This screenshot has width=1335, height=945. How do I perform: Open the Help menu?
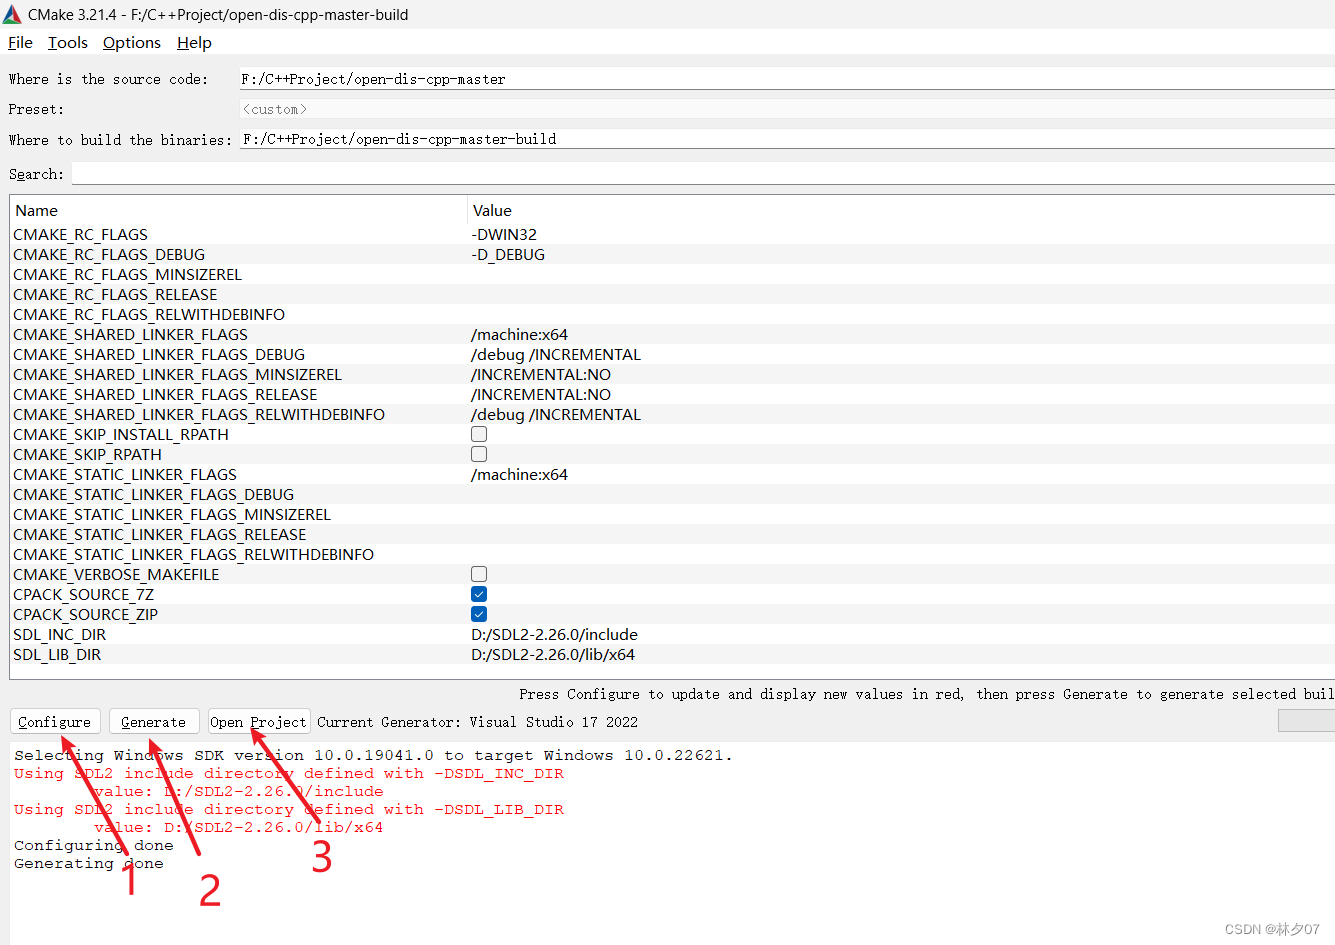pyautogui.click(x=193, y=43)
